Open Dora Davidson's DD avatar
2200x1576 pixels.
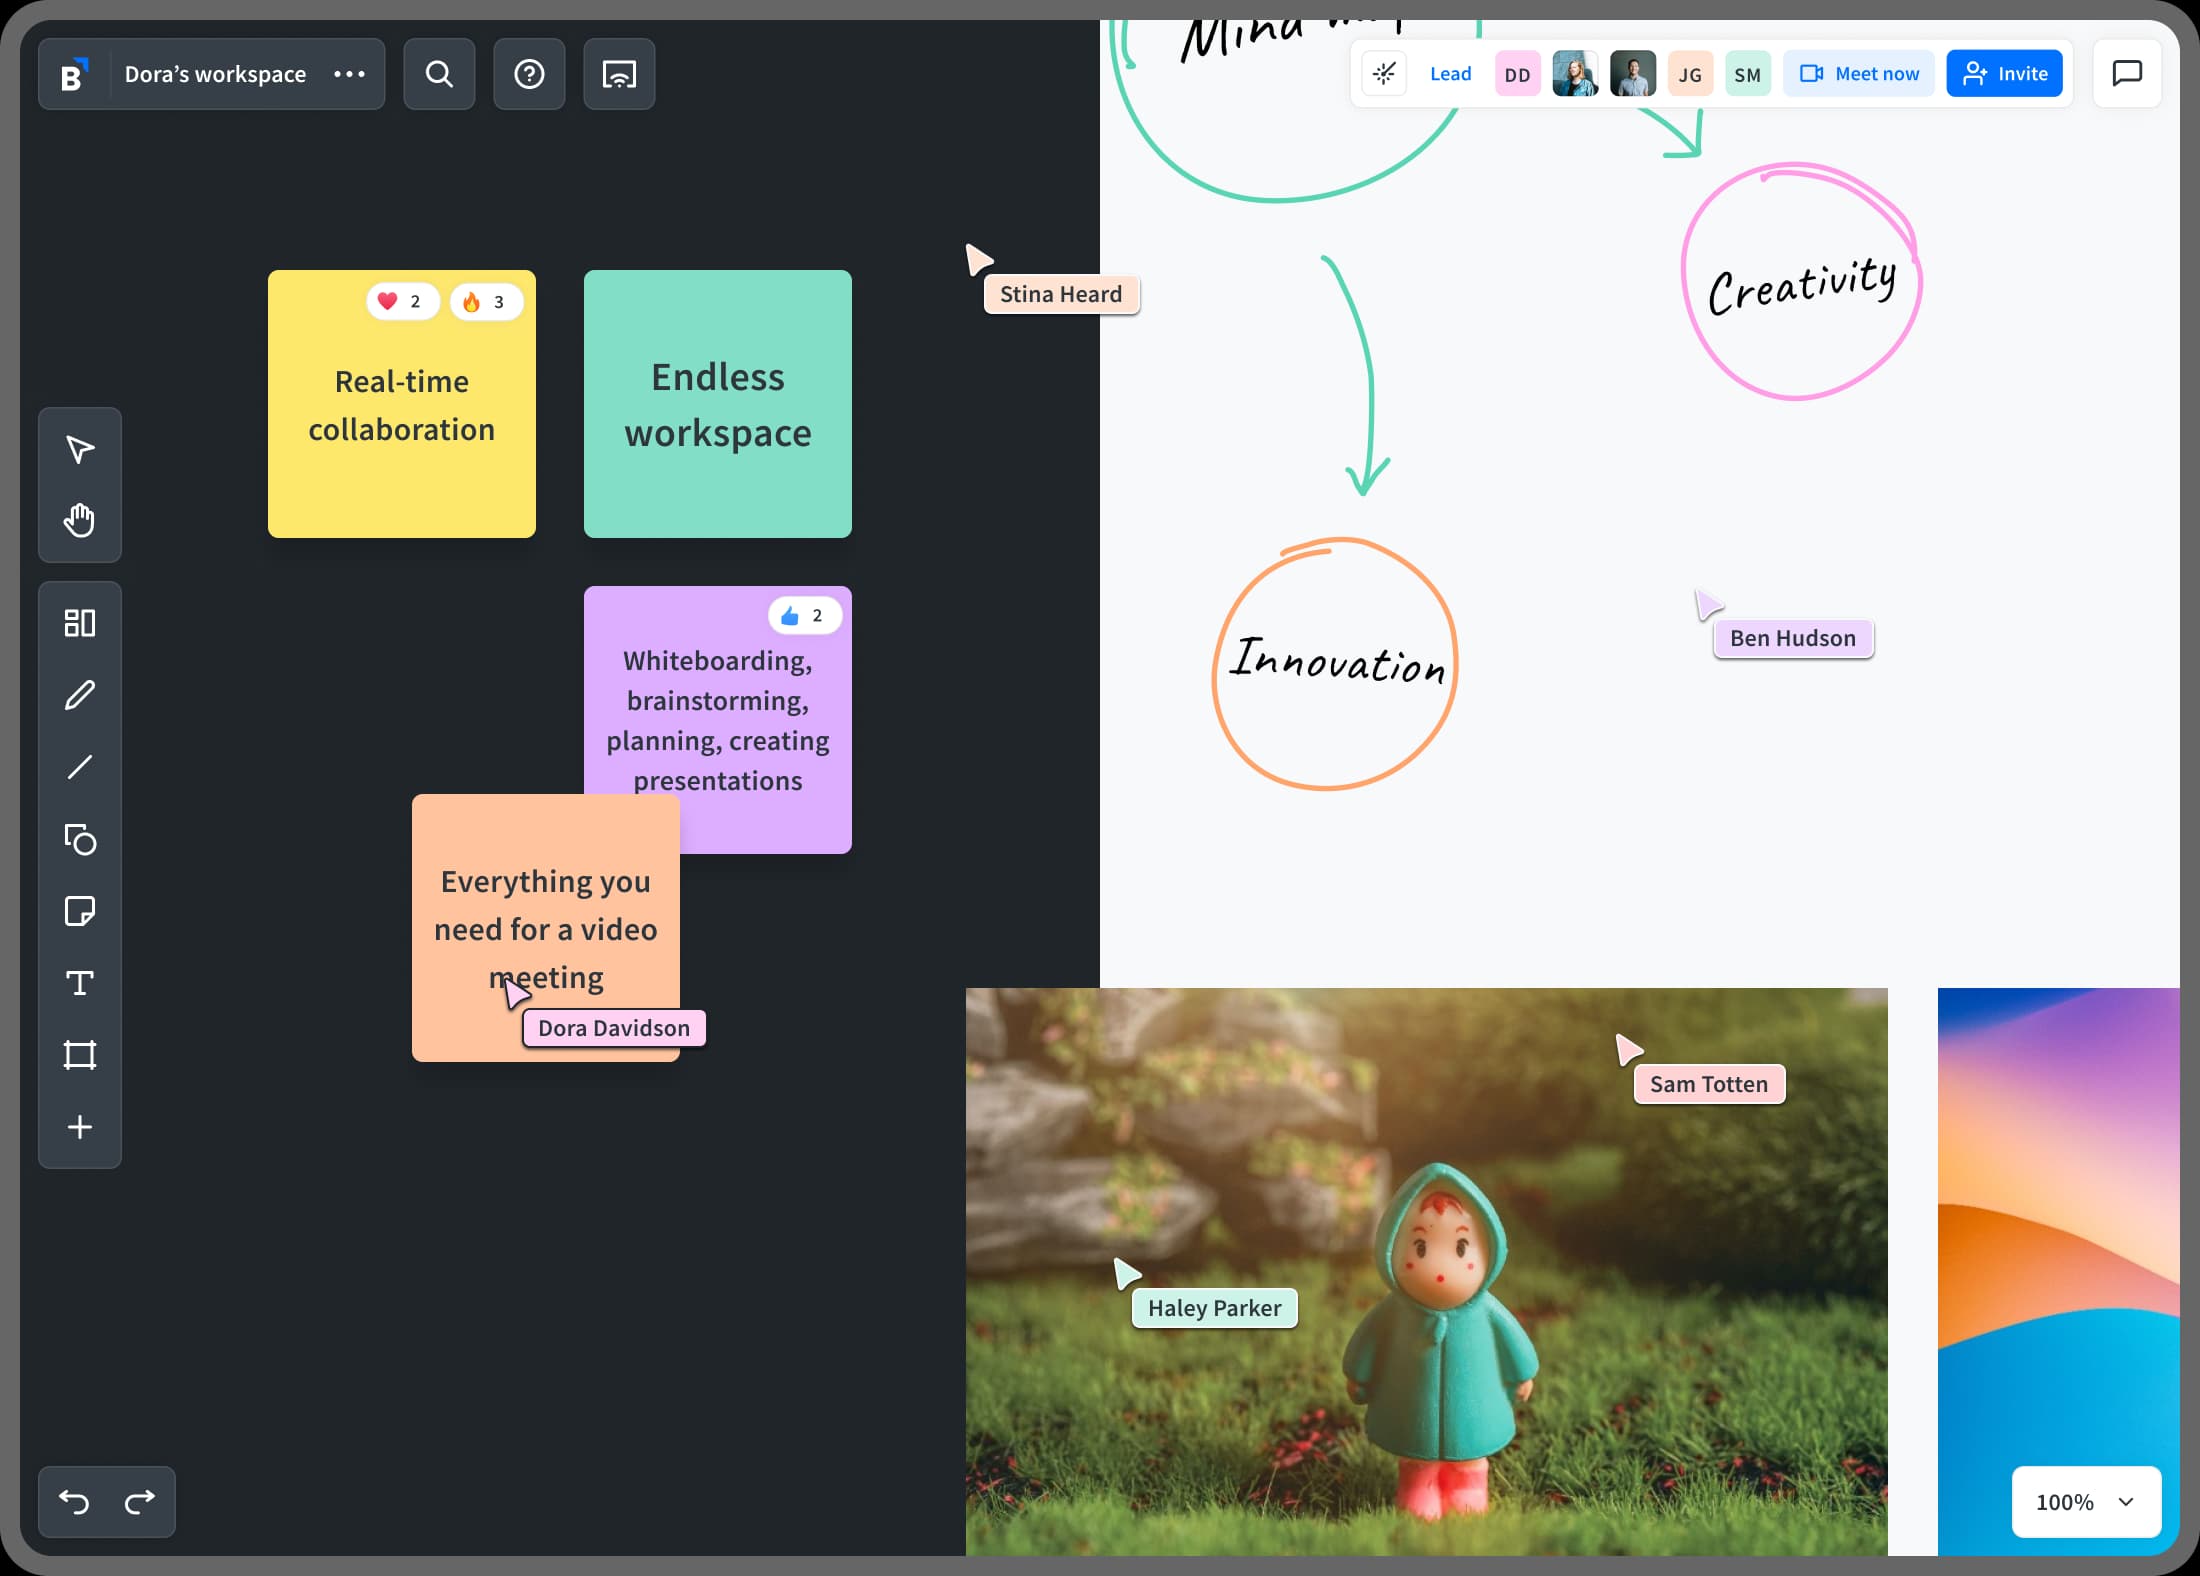pos(1517,73)
